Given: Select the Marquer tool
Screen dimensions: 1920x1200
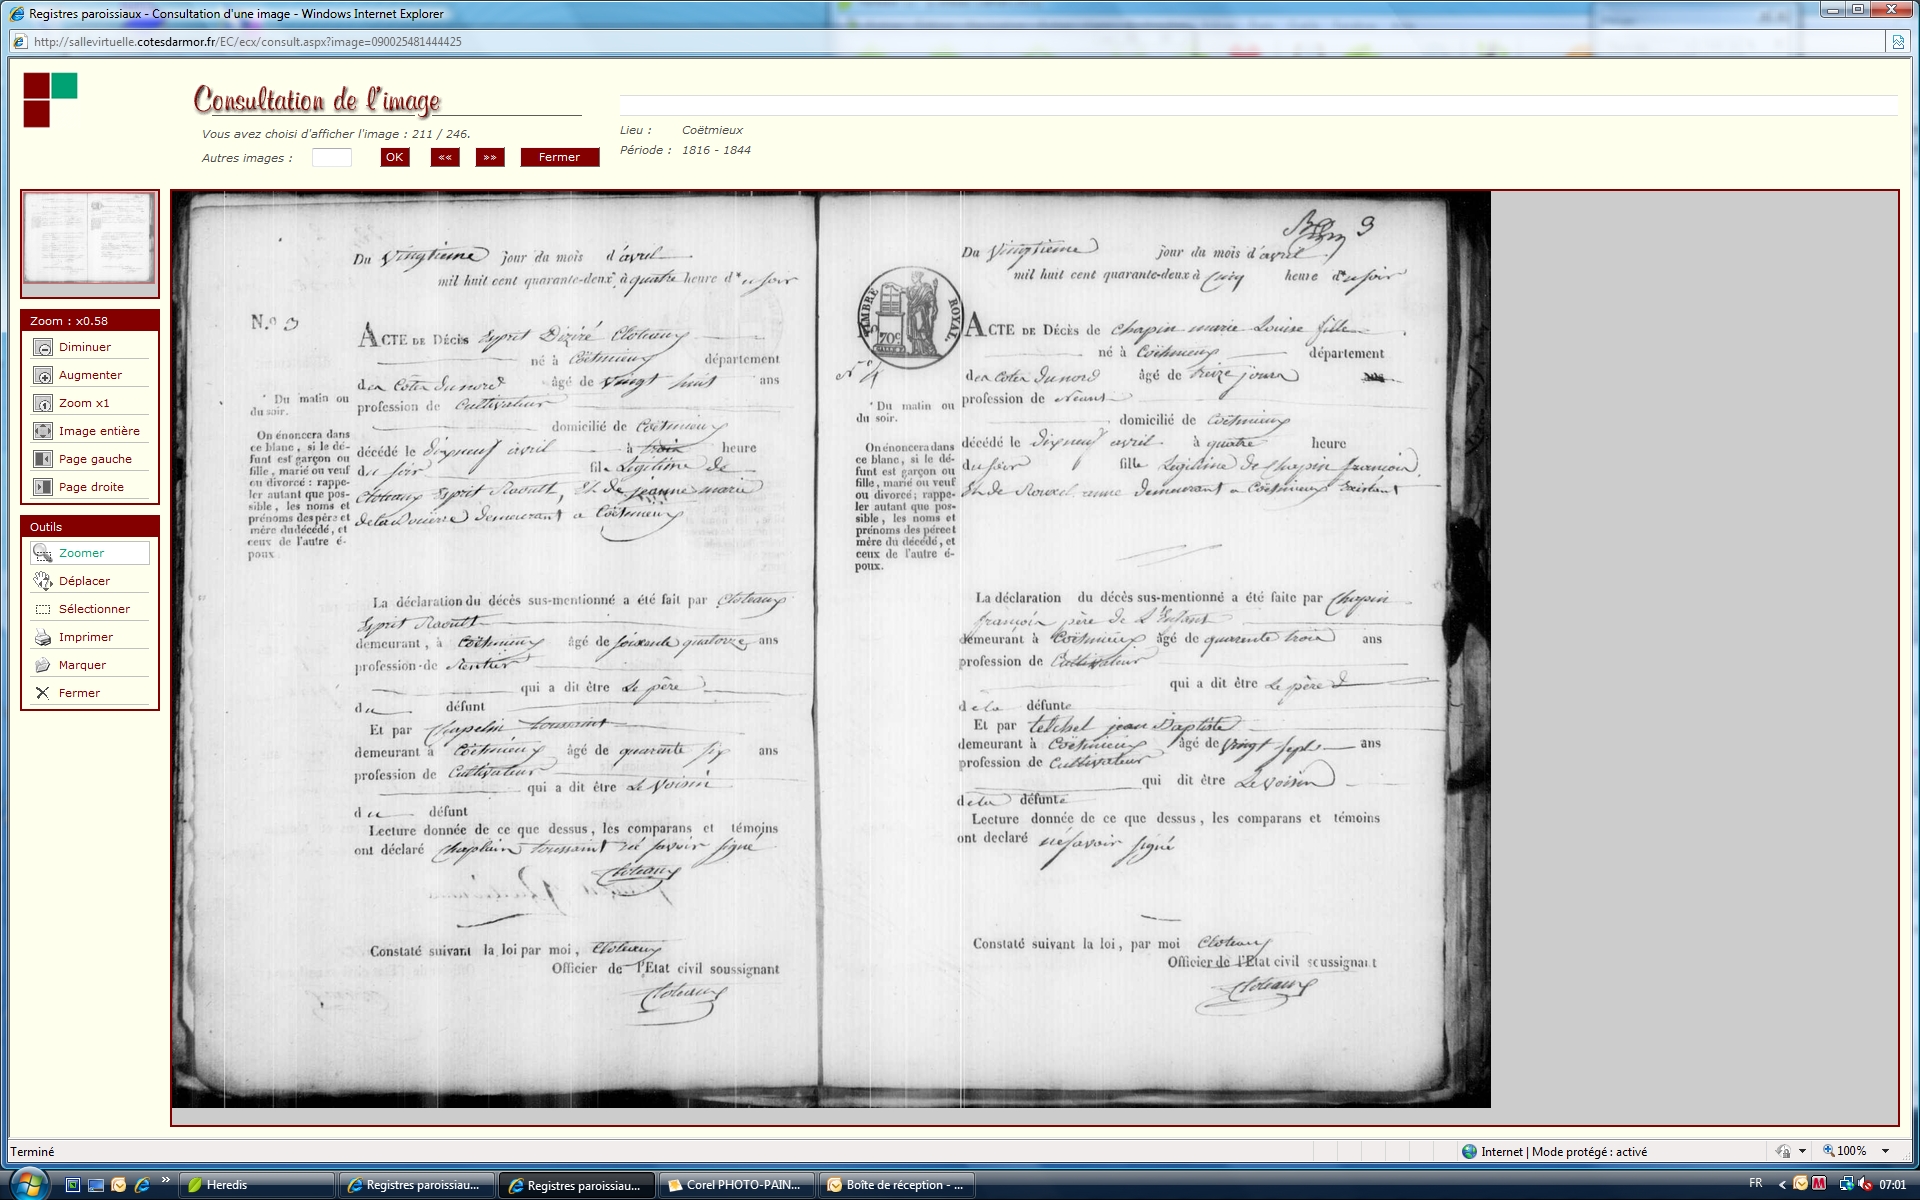Looking at the screenshot, I should pyautogui.click(x=43, y=665).
